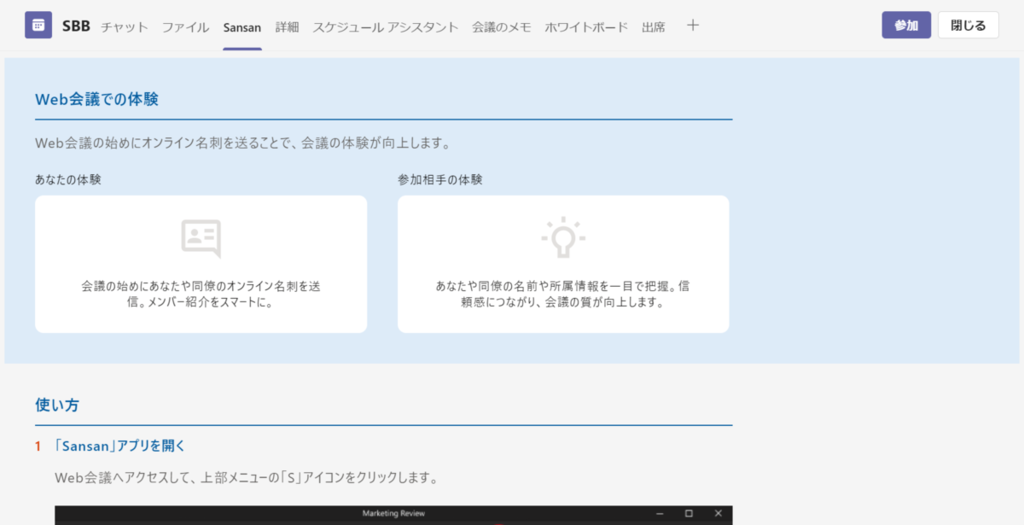The height and width of the screenshot is (525, 1024).
Task: Open the チャット tab
Action: [124, 27]
